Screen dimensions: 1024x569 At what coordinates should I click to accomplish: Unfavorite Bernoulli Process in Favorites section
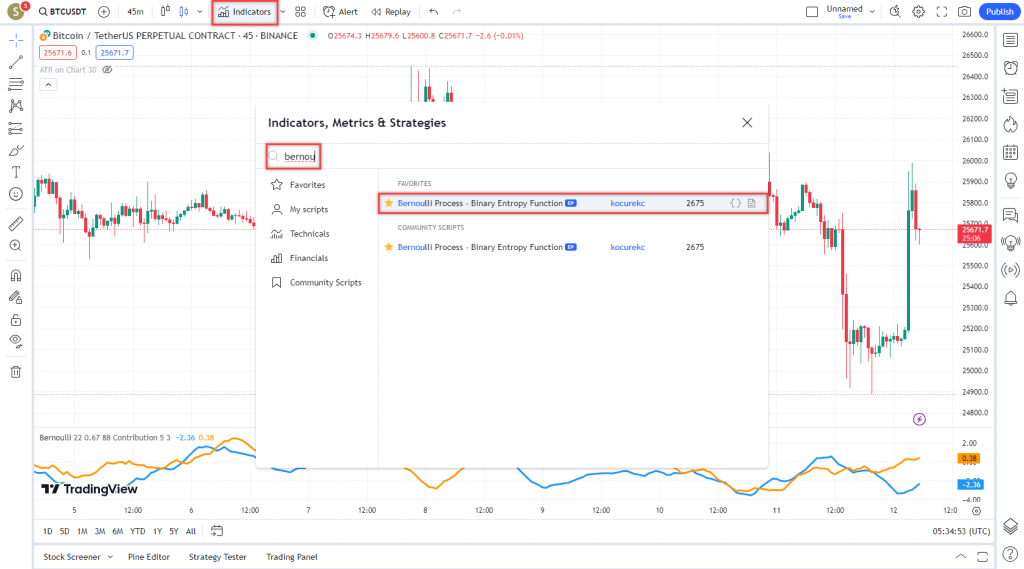[389, 203]
